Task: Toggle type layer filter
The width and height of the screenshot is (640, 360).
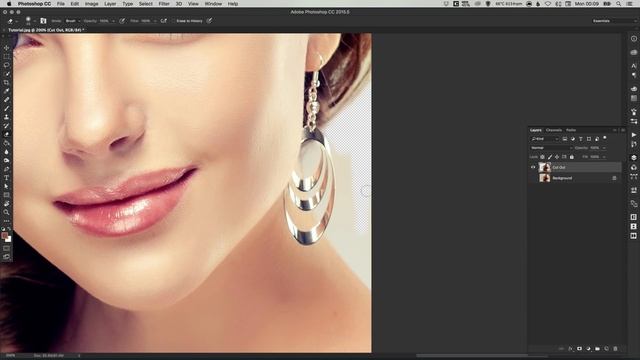Action: point(581,139)
